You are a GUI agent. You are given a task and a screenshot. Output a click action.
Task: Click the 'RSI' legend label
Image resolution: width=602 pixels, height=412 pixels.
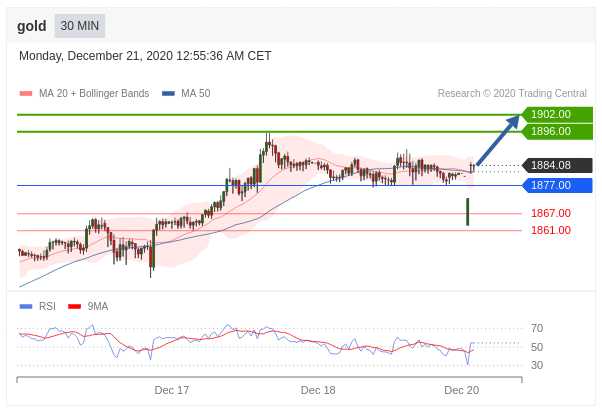click(47, 306)
